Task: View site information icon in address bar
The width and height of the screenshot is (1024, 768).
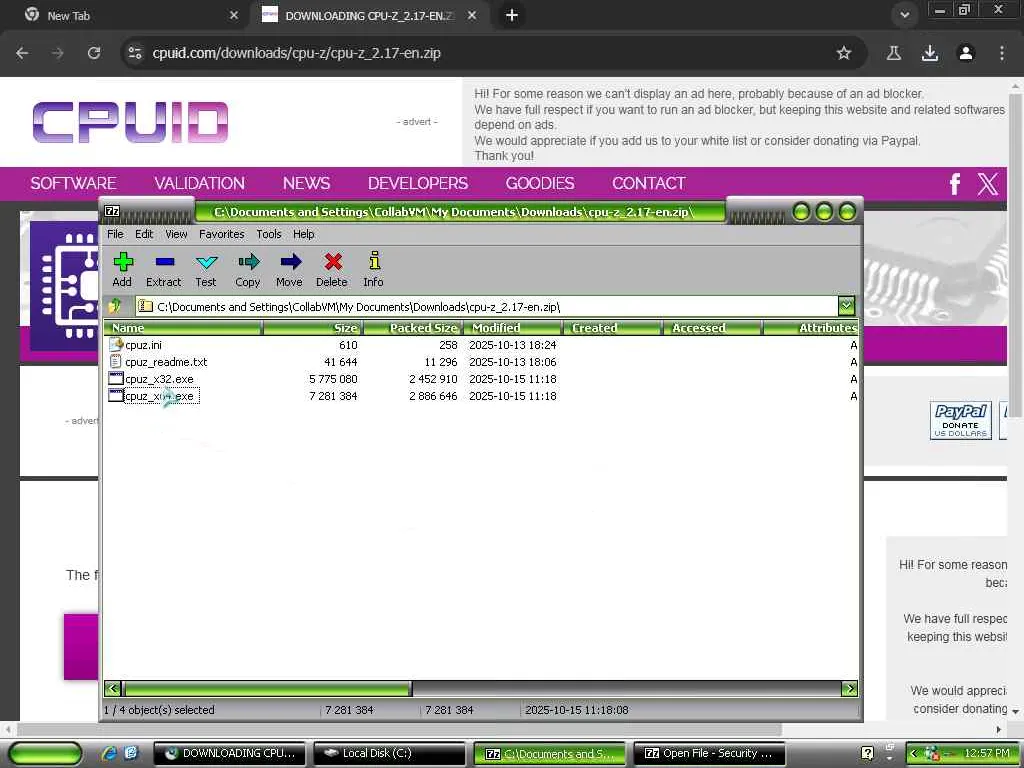Action: coord(135,53)
